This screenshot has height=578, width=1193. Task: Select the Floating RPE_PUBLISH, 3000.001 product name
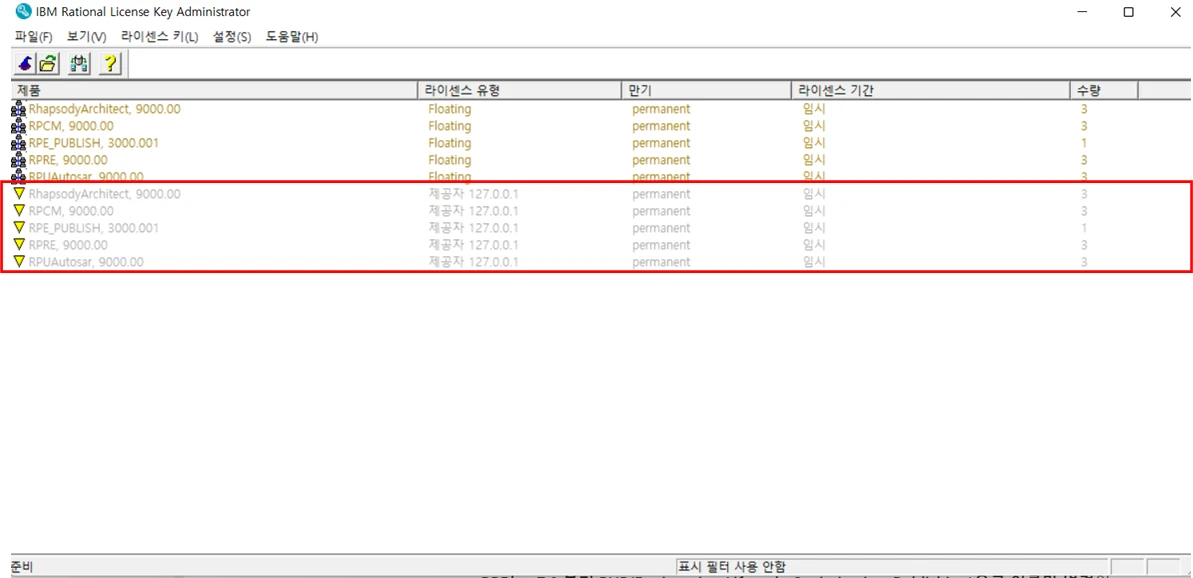(94, 143)
